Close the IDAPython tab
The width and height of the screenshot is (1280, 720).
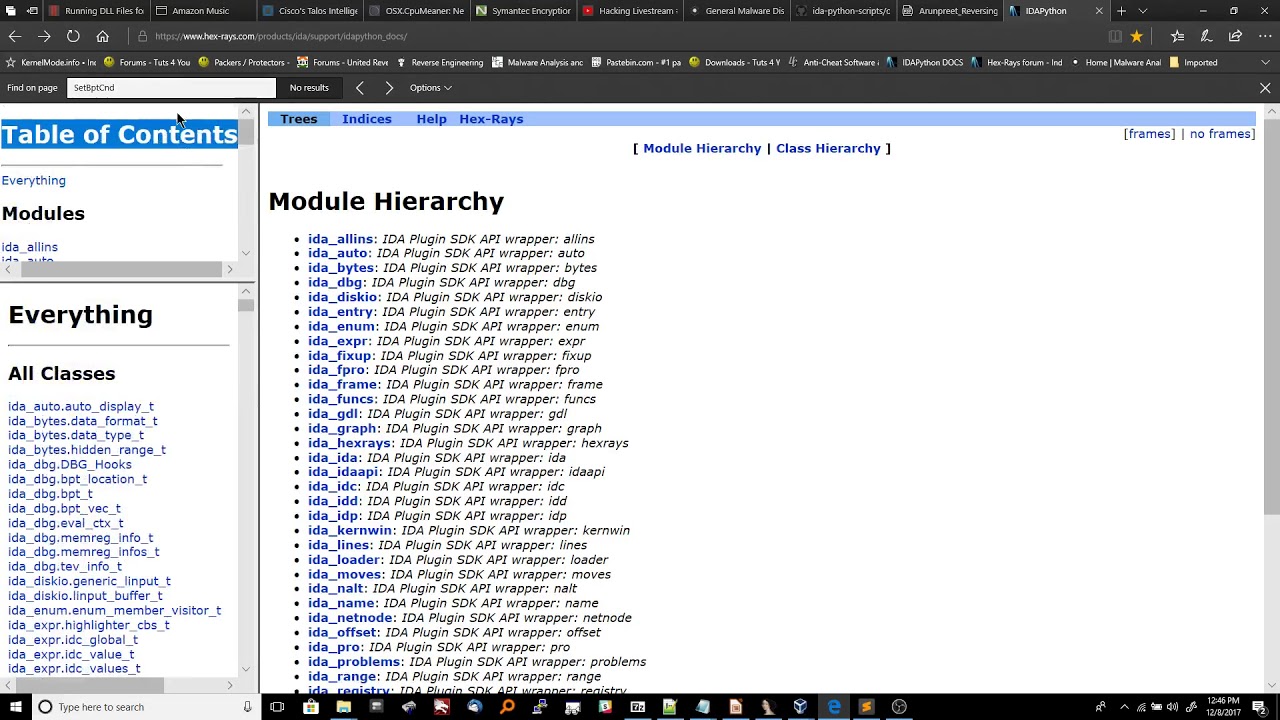point(1099,11)
